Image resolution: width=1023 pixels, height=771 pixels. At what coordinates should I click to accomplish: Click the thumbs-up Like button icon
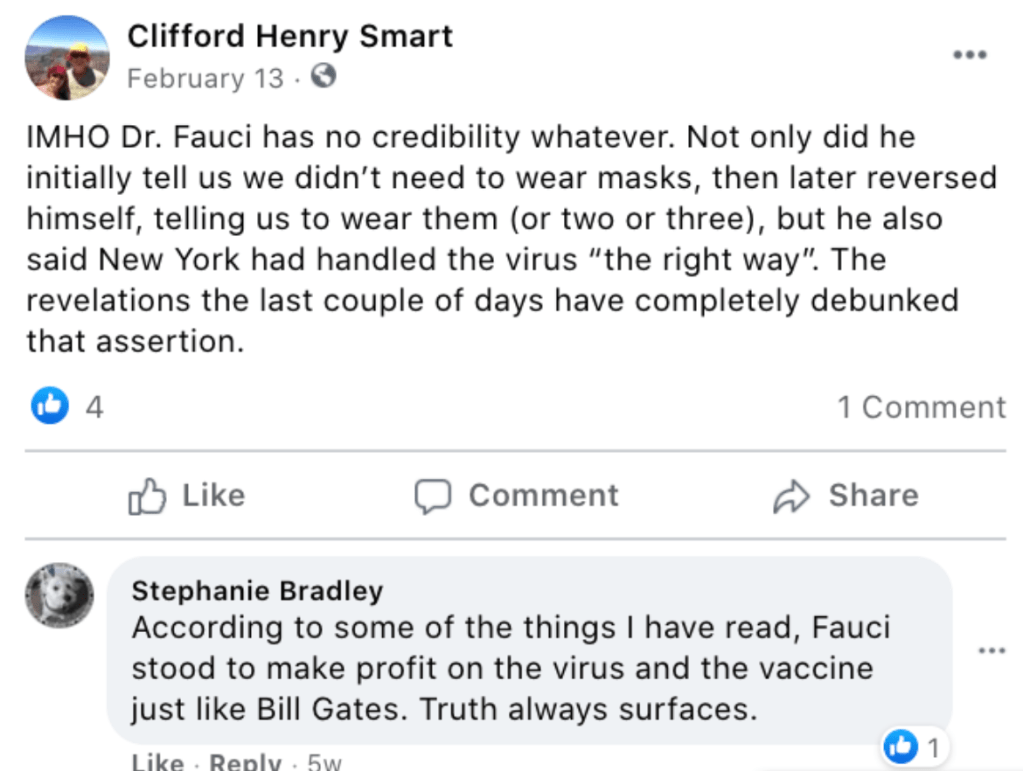pyautogui.click(x=146, y=496)
